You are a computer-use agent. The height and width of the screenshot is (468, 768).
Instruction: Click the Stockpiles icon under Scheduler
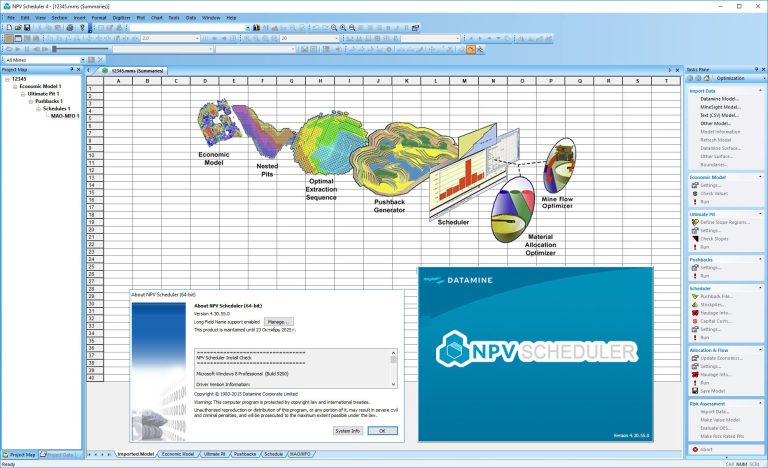click(x=695, y=305)
